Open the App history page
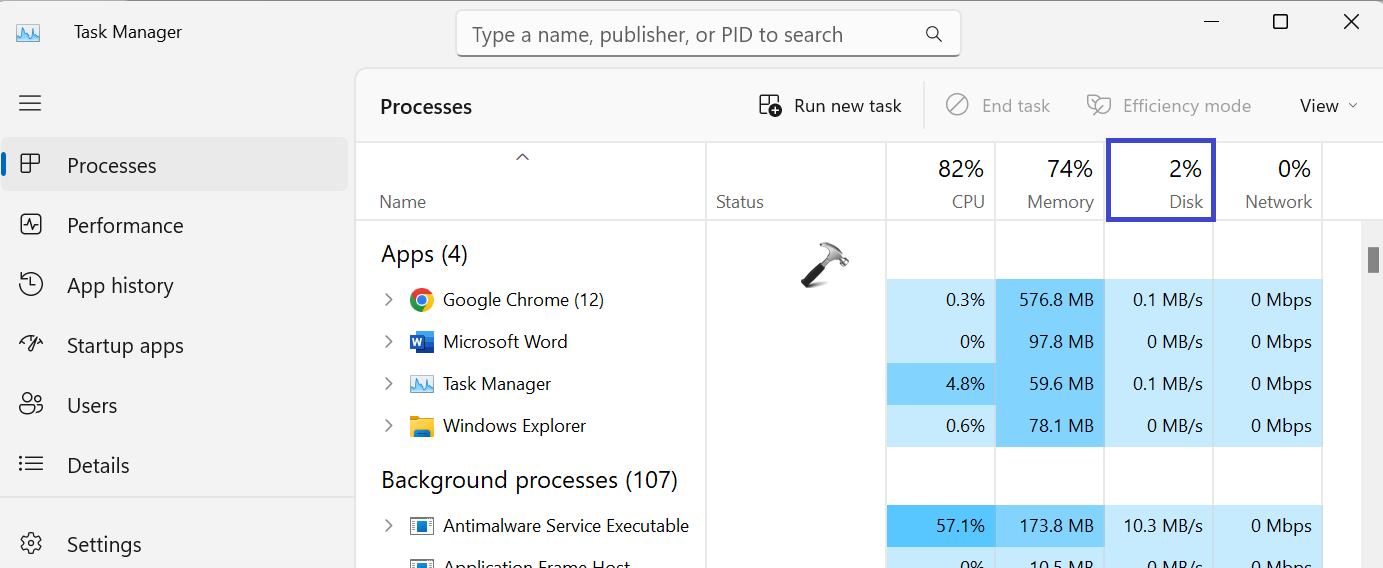The width and height of the screenshot is (1383, 568). [x=120, y=286]
